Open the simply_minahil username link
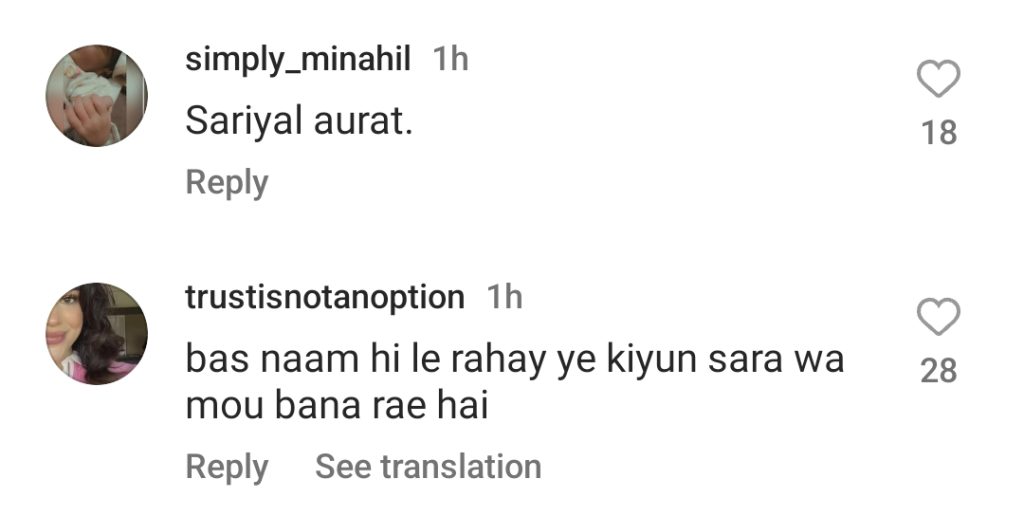The width and height of the screenshot is (1024, 516). 298,59
